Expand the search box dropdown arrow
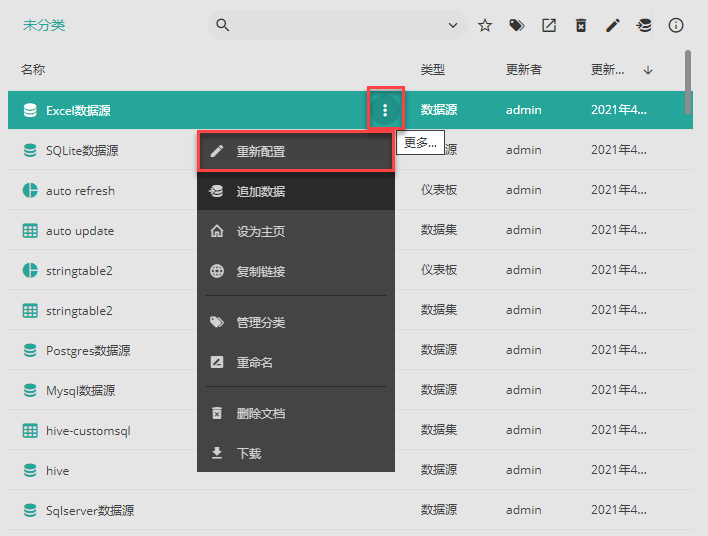Screen dimensions: 708x536 (x=453, y=25)
